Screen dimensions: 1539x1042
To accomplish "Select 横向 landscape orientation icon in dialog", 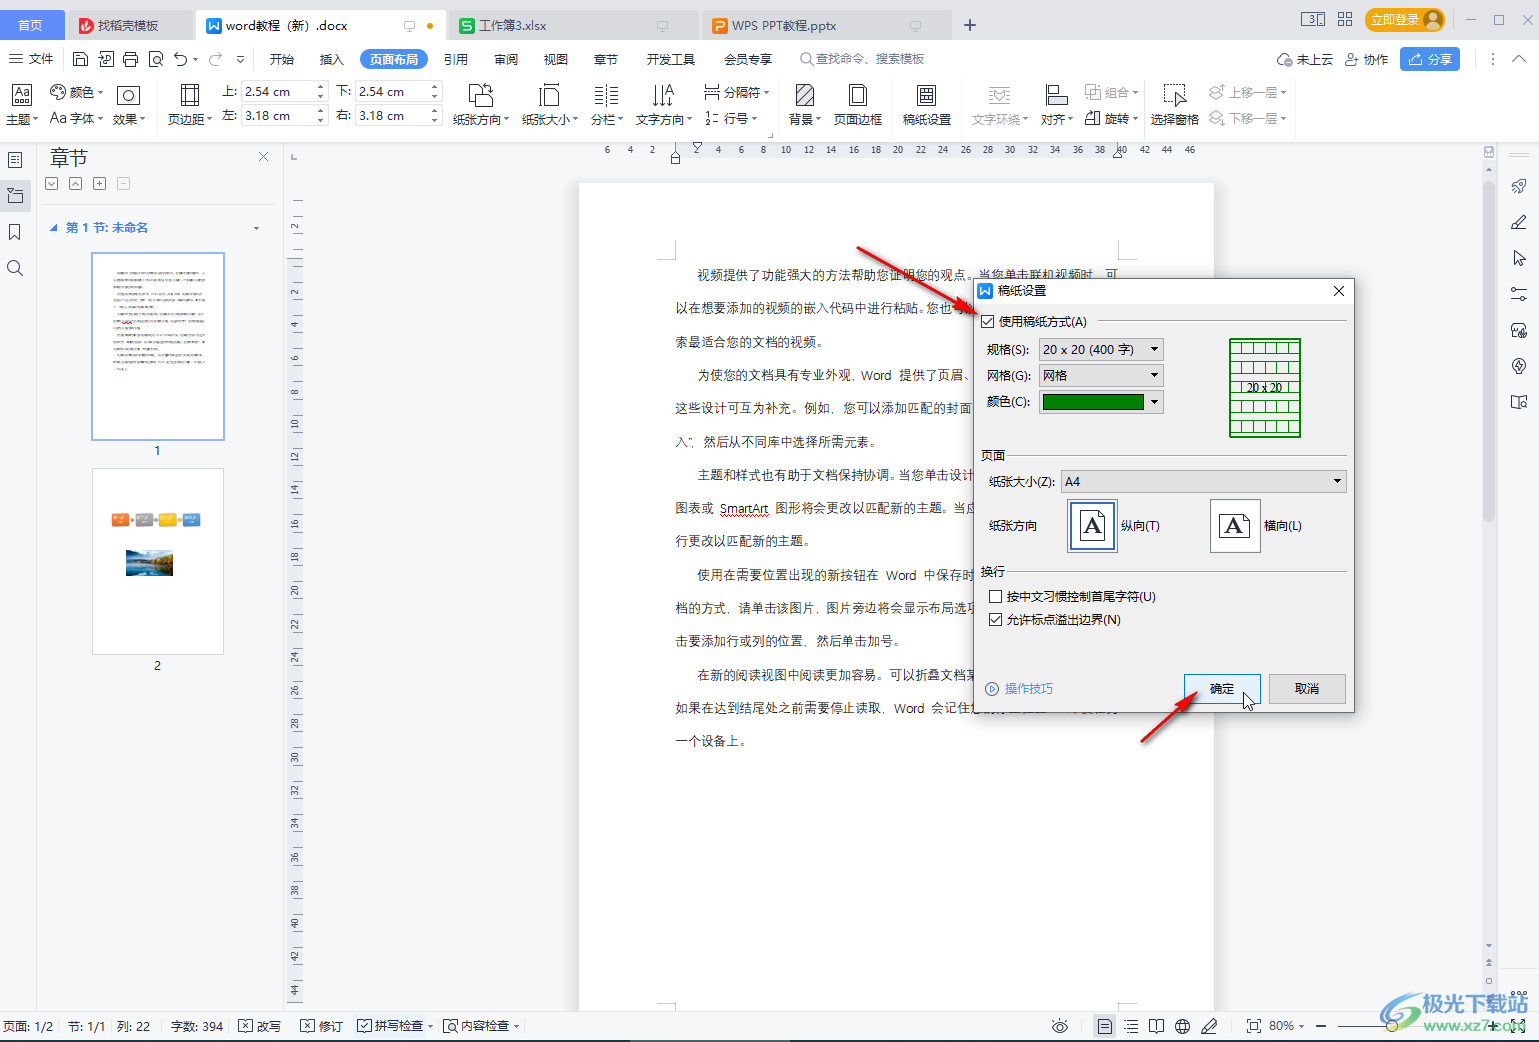I will (x=1235, y=526).
